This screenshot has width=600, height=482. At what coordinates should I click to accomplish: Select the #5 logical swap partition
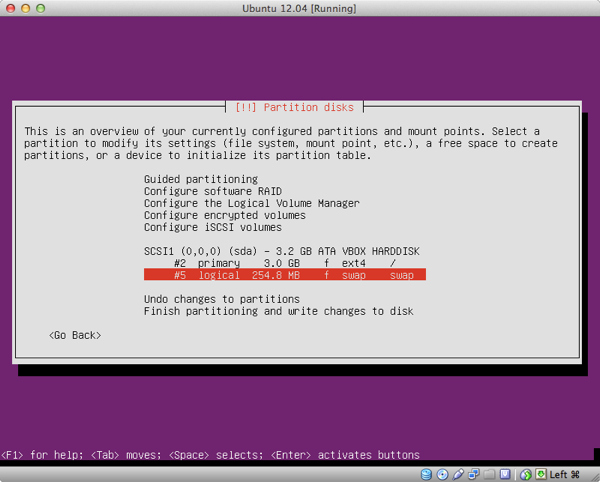tap(285, 275)
